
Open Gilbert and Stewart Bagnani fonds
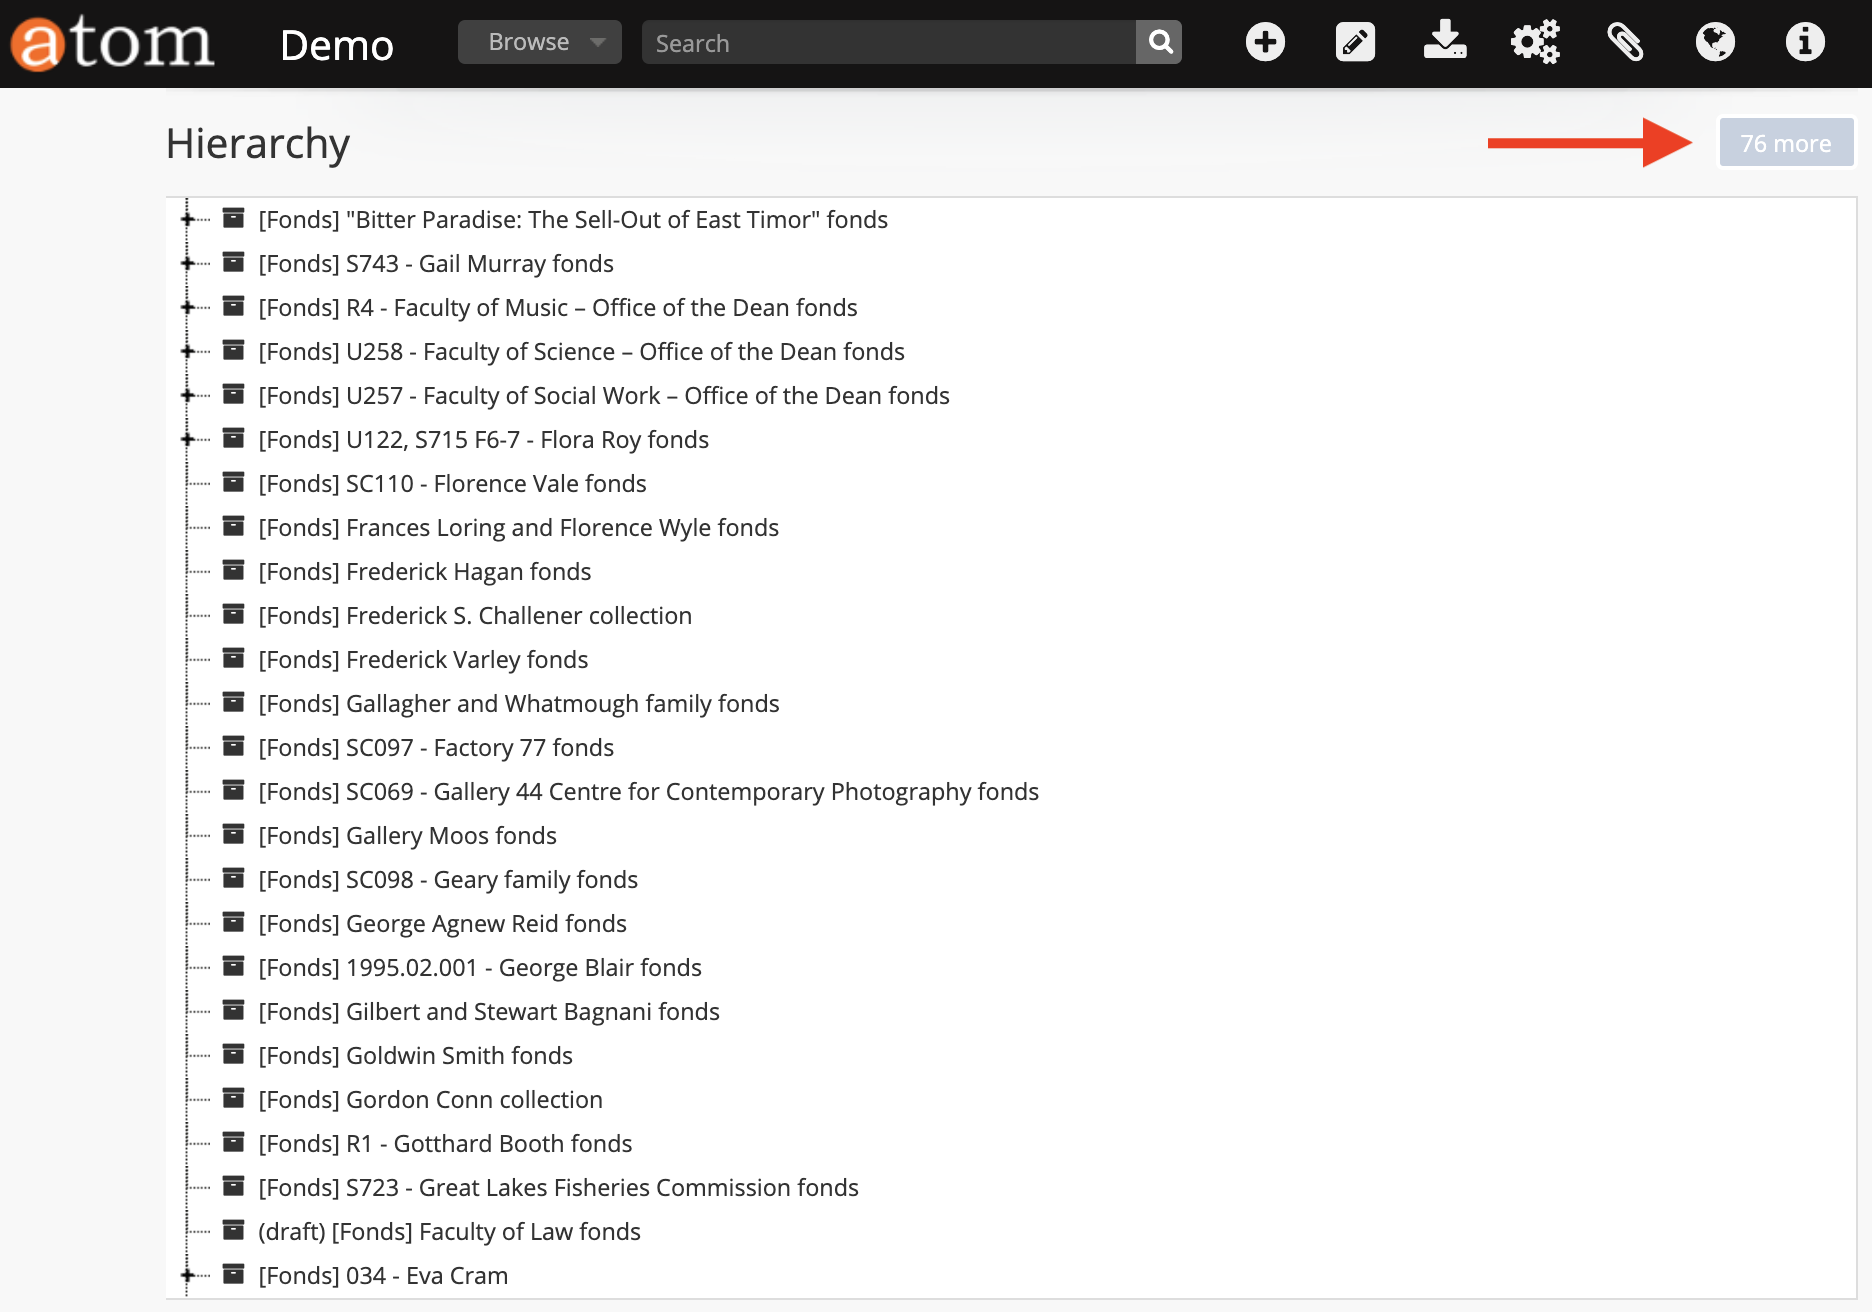click(489, 1011)
